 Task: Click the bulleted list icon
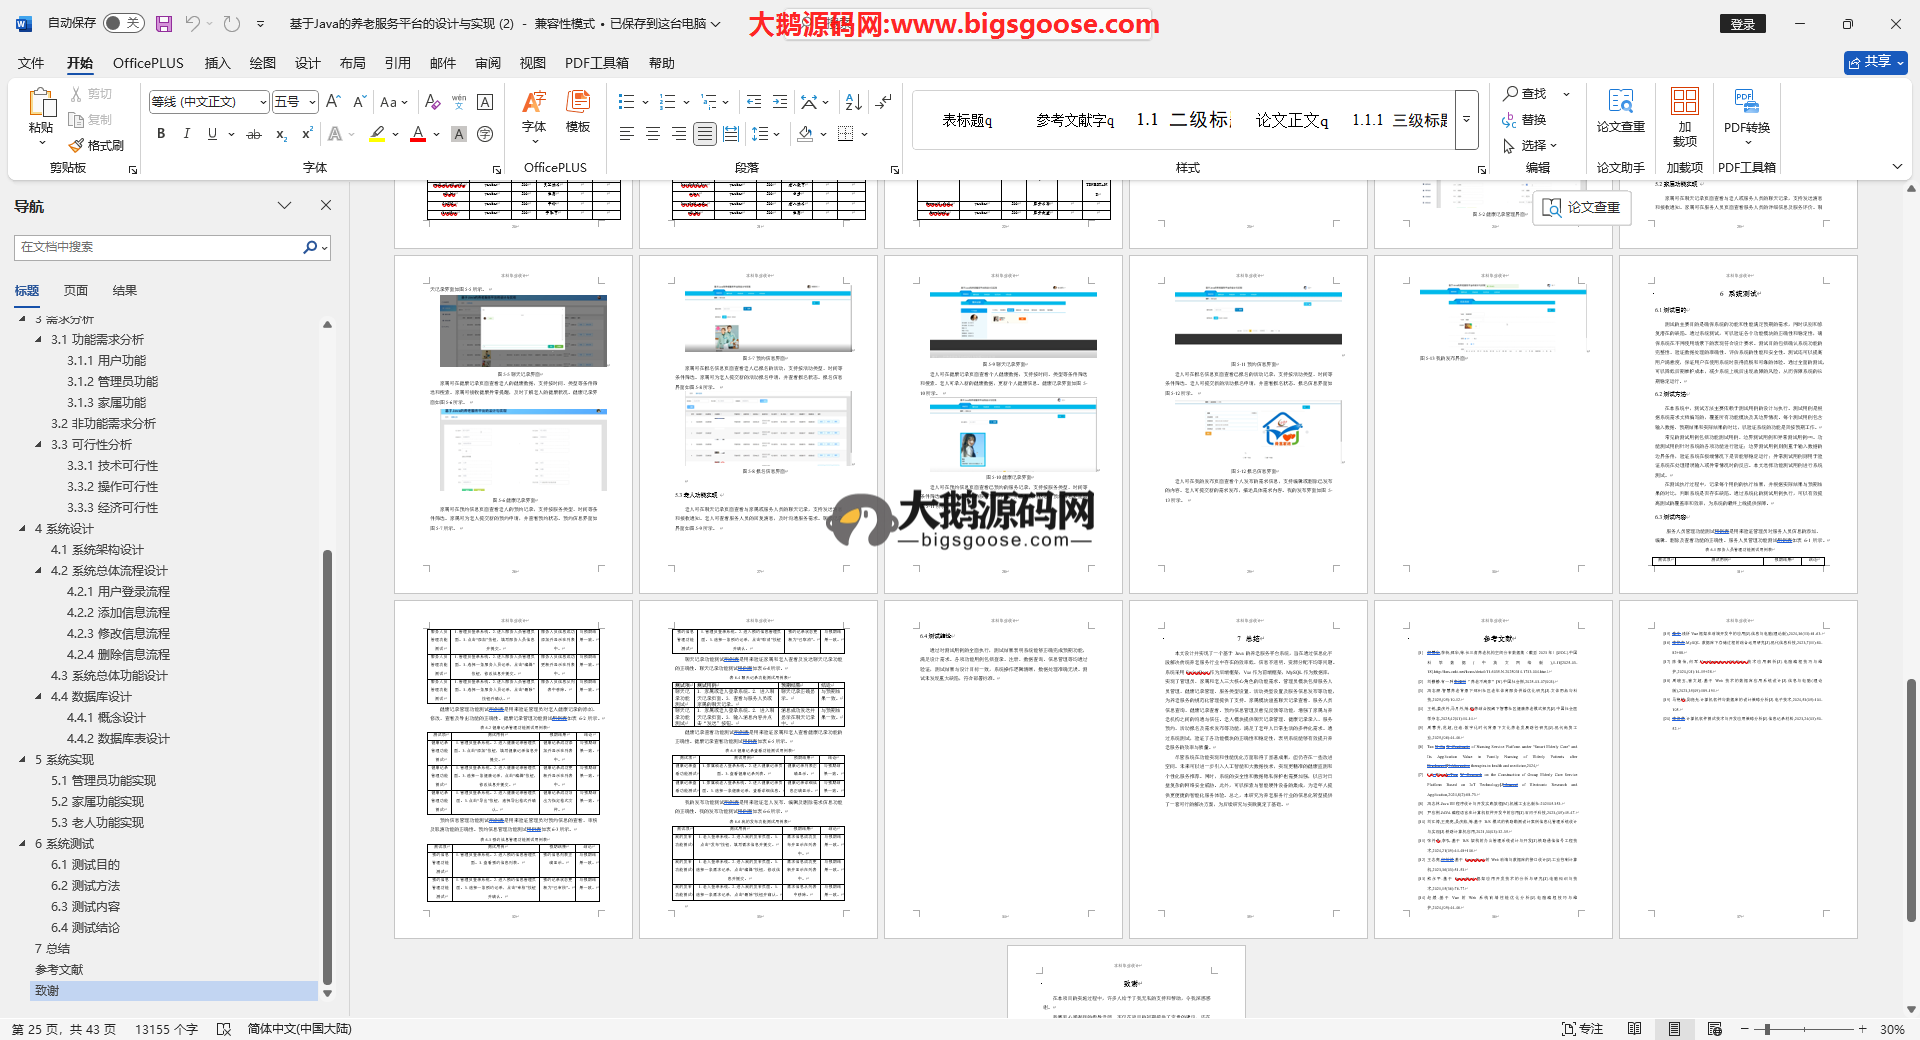(627, 102)
